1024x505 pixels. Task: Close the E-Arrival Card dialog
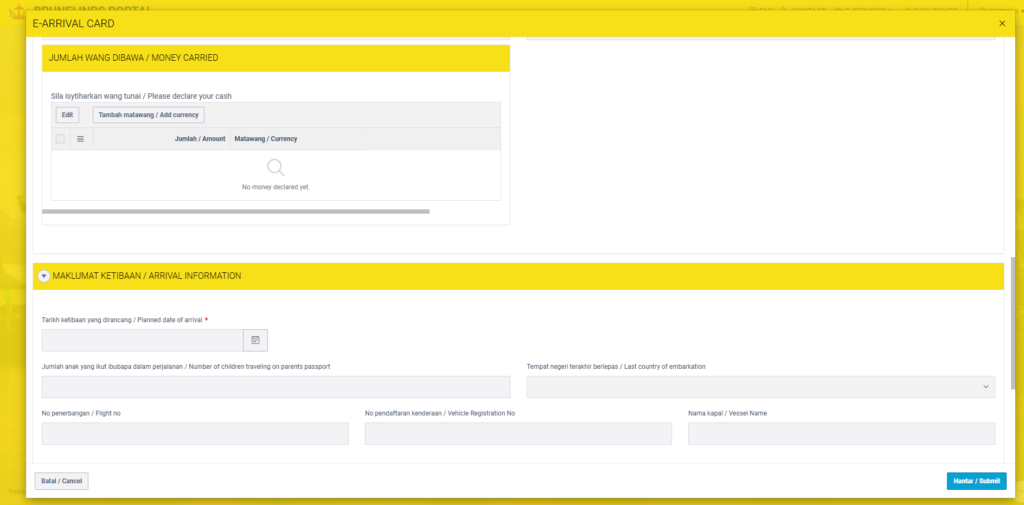(1002, 23)
